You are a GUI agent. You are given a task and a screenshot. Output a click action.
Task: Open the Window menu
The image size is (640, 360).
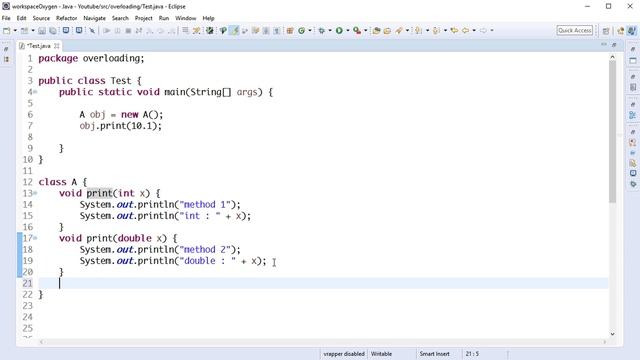(186, 18)
